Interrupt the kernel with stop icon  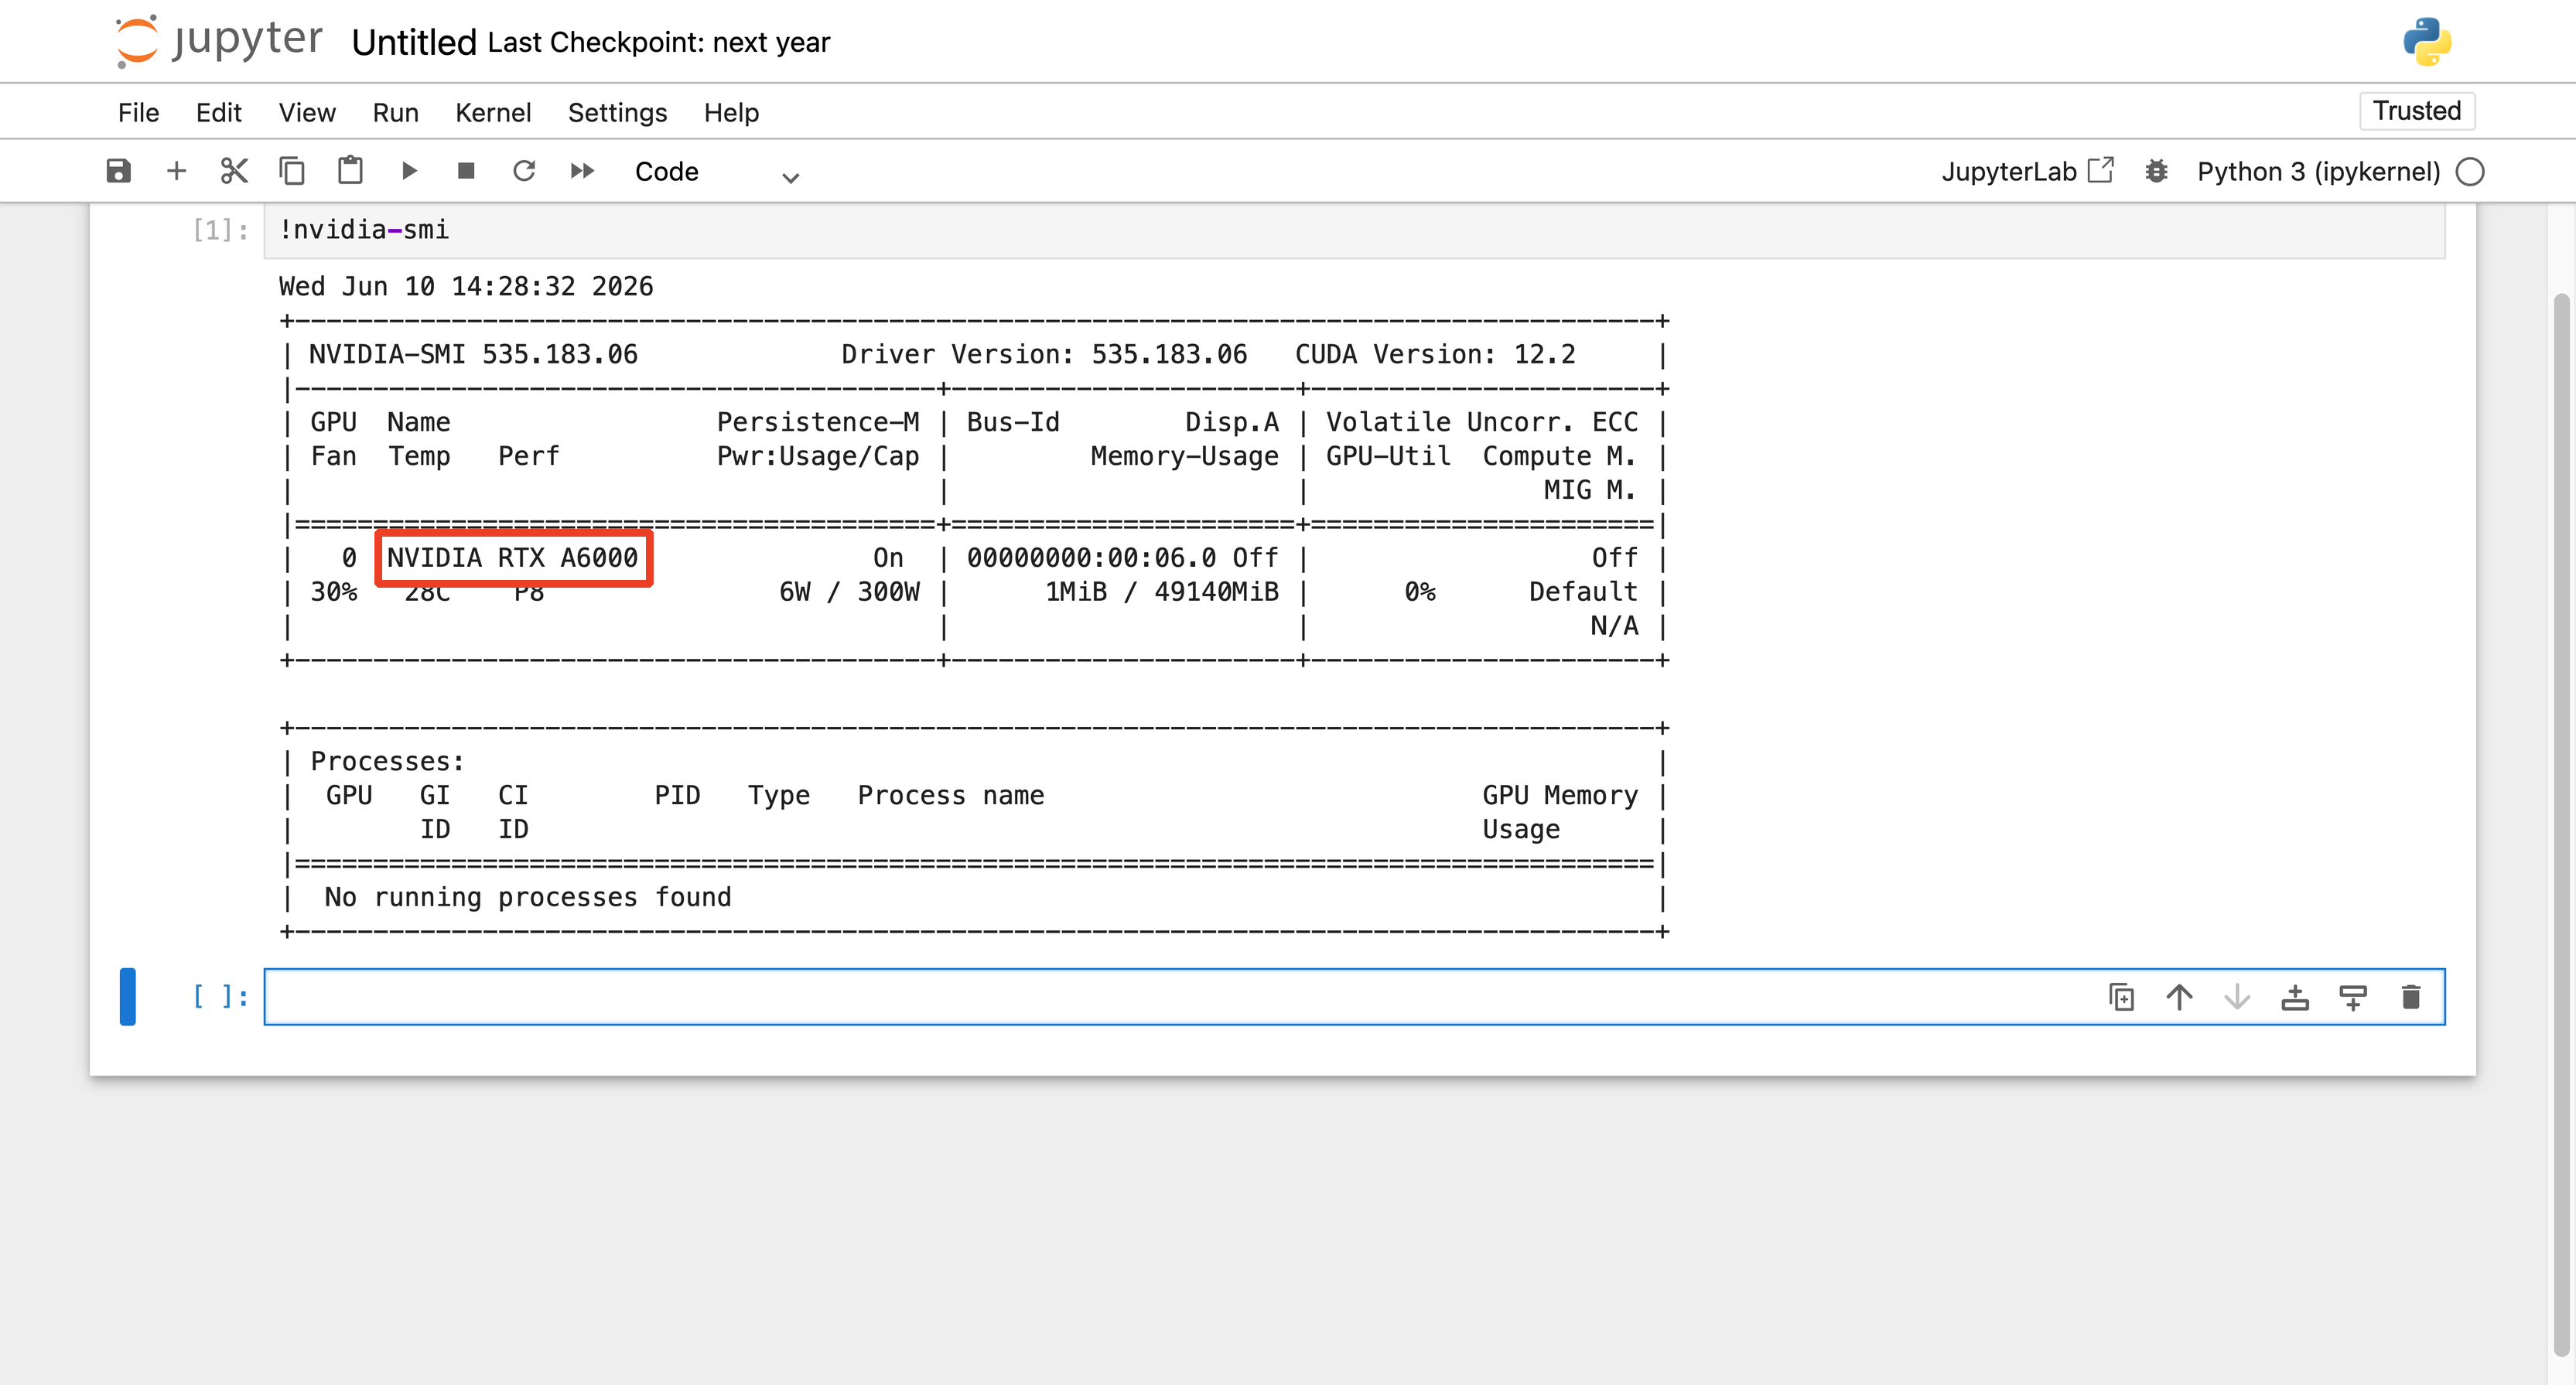coord(466,171)
